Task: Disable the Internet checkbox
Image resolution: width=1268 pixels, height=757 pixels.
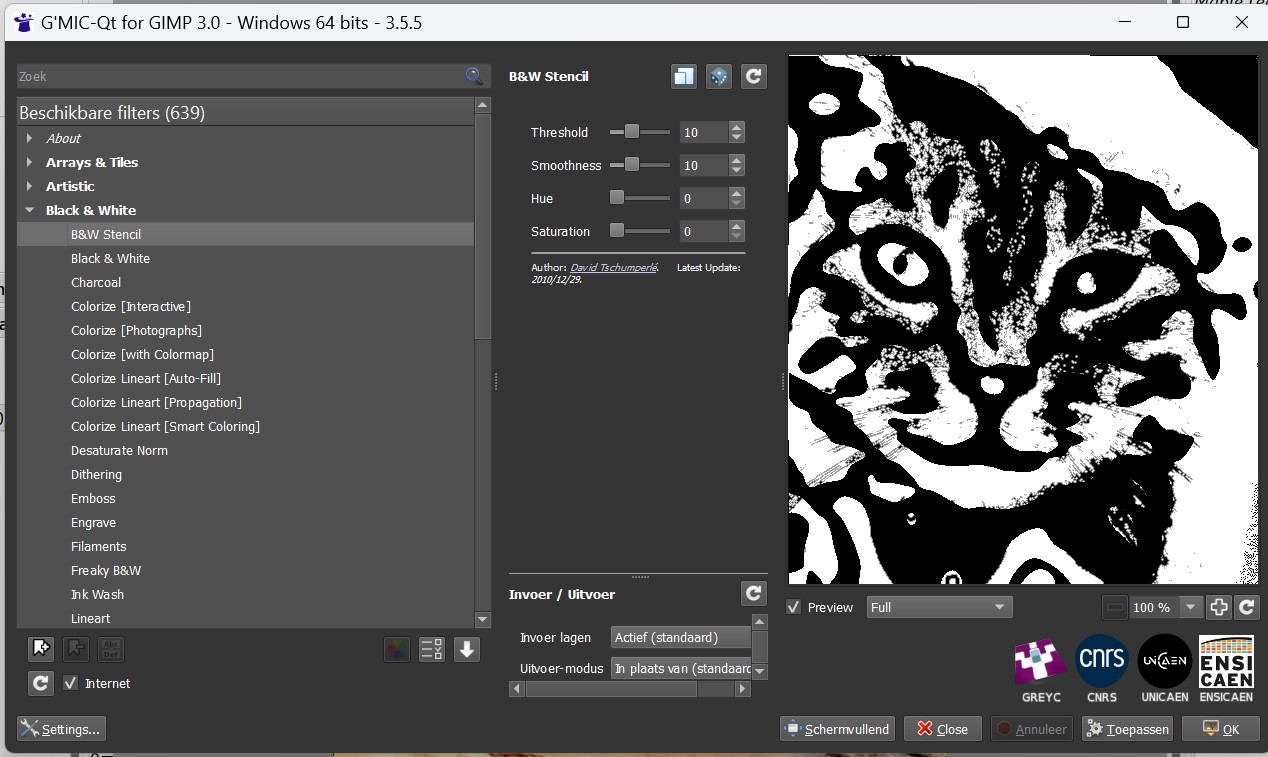Action: click(x=71, y=683)
